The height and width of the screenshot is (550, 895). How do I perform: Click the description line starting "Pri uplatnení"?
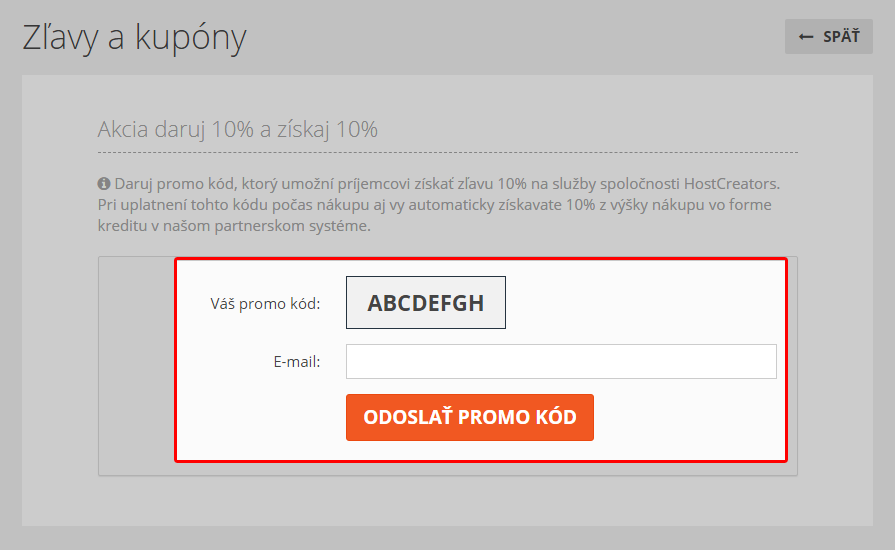(434, 205)
